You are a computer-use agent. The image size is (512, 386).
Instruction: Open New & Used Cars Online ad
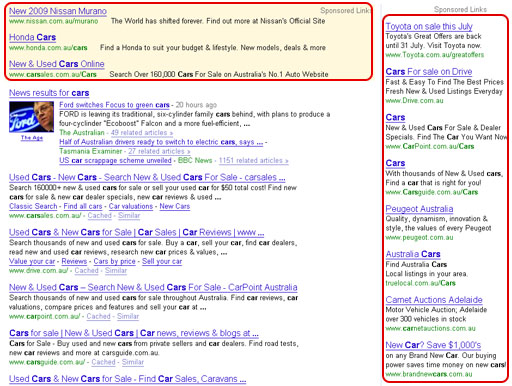click(57, 64)
